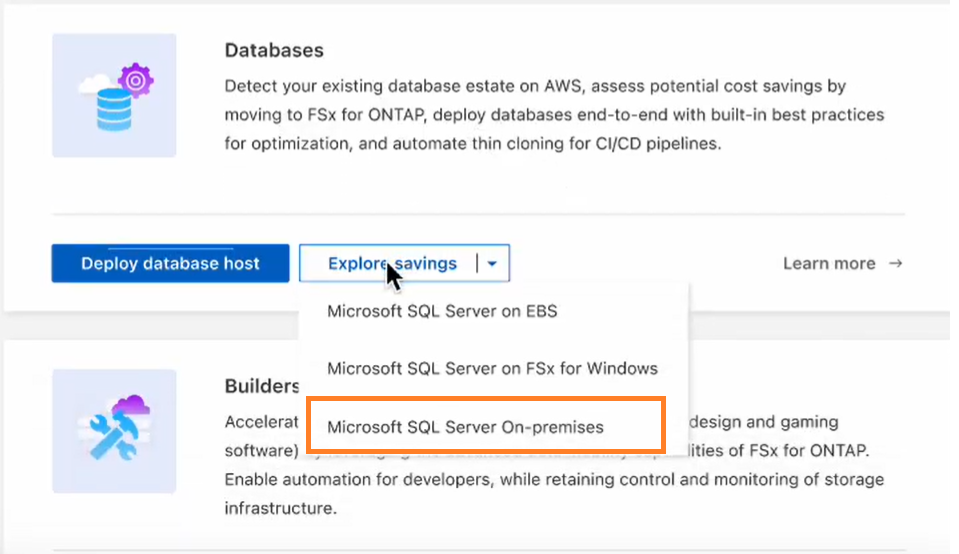The height and width of the screenshot is (554, 959).
Task: Open the Learn more link
Action: click(829, 263)
